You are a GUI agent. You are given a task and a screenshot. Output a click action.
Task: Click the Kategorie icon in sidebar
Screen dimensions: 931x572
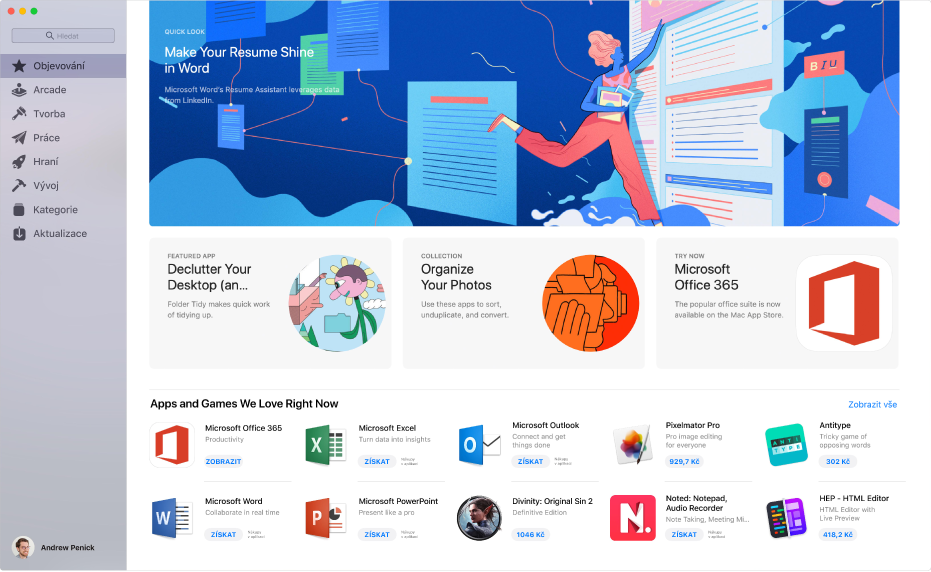click(19, 210)
